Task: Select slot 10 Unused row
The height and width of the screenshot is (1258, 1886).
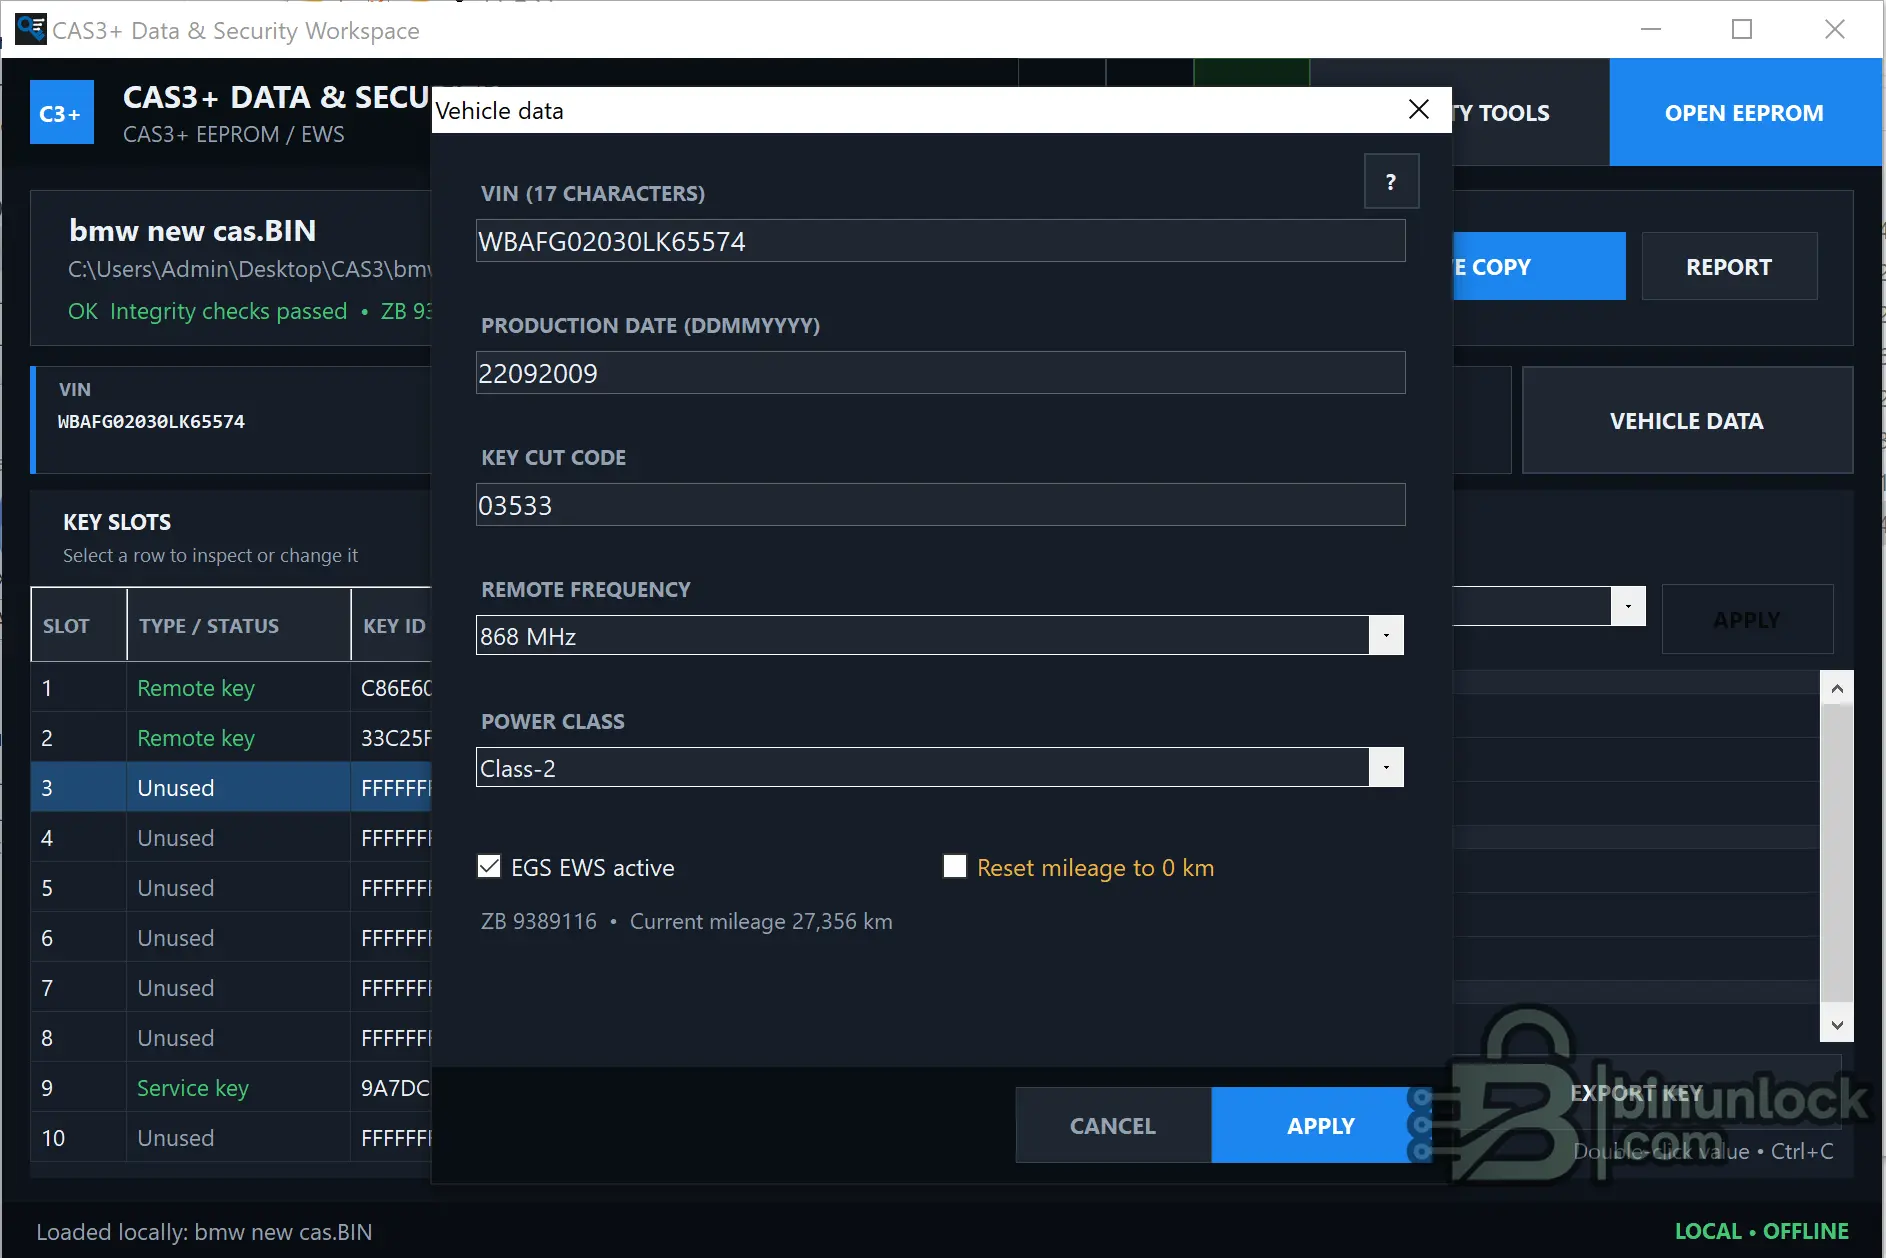Action: click(231, 1137)
